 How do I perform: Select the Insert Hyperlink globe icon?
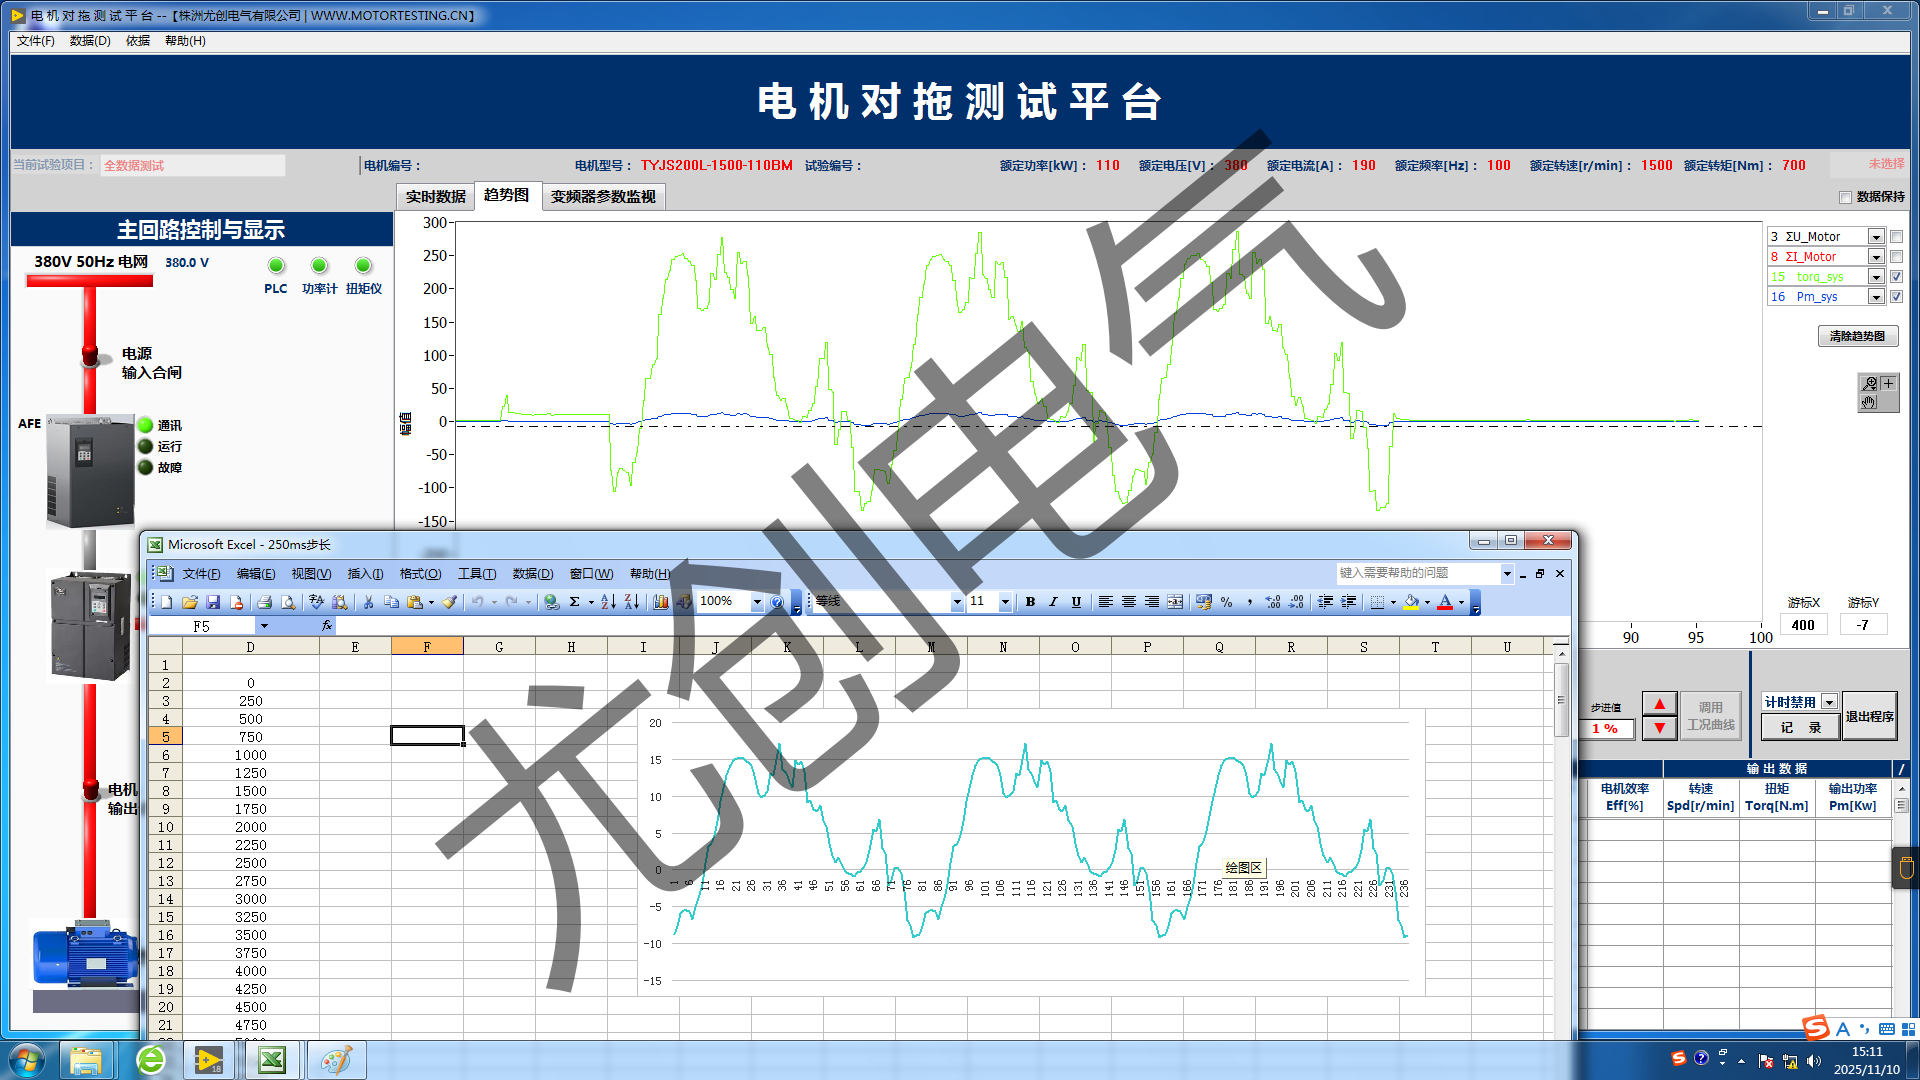(551, 601)
